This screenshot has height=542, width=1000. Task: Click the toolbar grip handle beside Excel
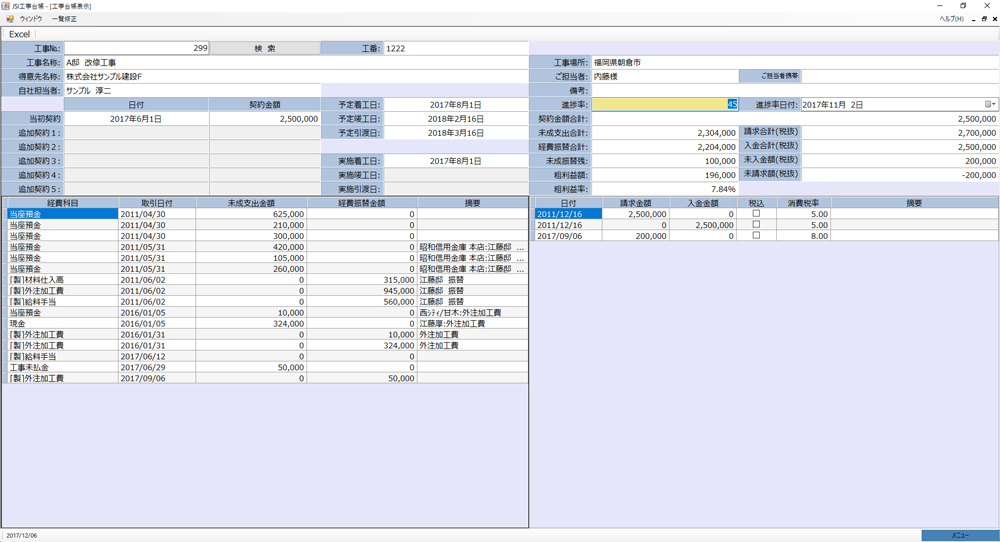tap(4, 34)
